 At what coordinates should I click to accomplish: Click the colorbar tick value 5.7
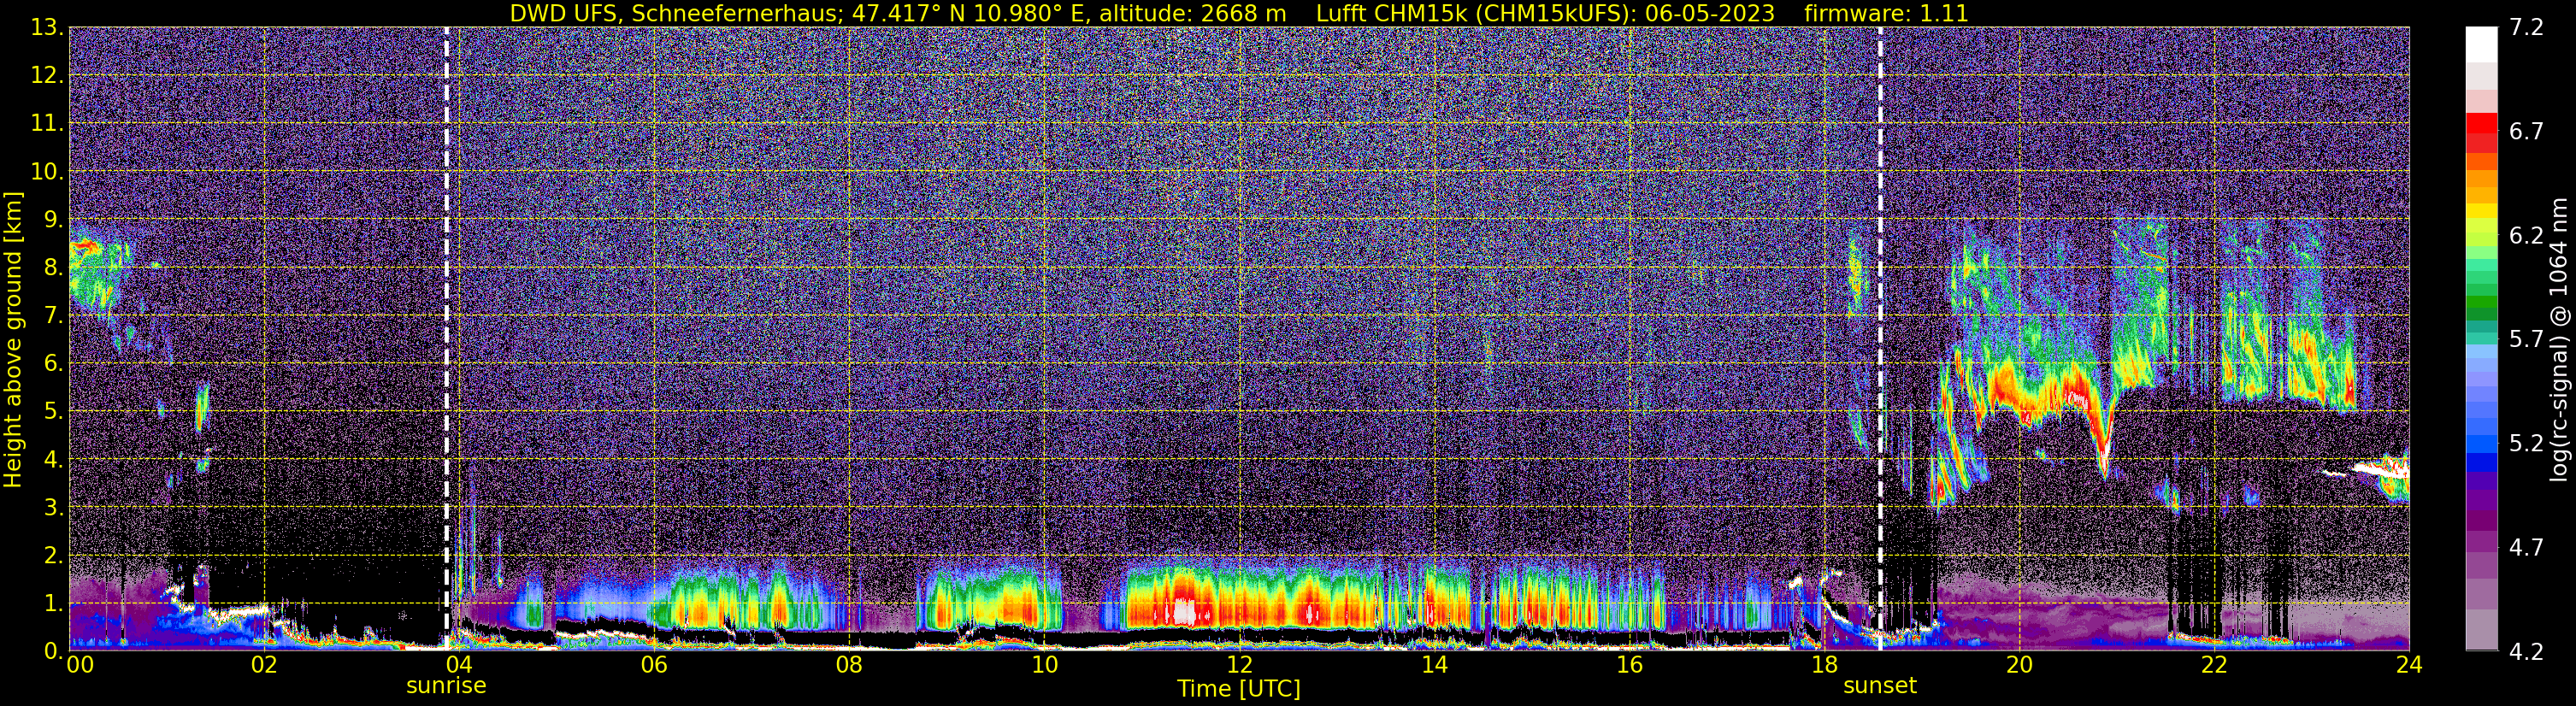point(2526,339)
